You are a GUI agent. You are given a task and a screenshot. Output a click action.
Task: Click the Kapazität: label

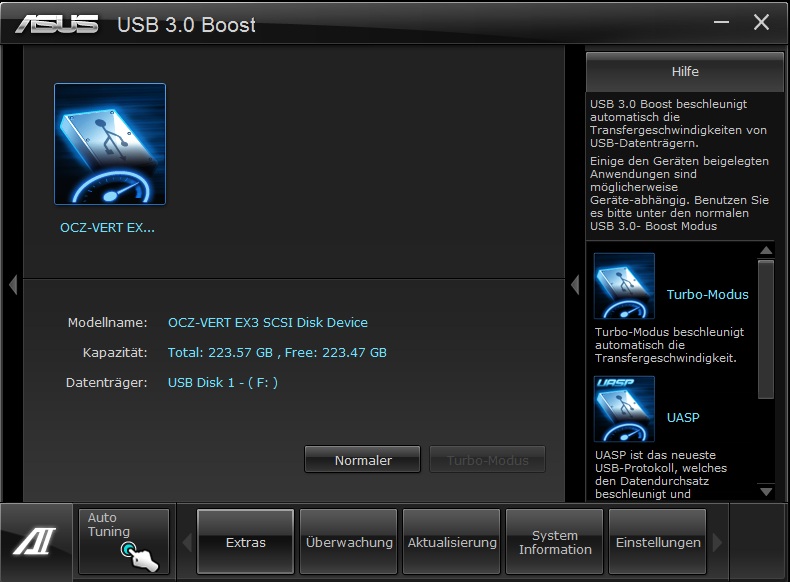click(115, 352)
